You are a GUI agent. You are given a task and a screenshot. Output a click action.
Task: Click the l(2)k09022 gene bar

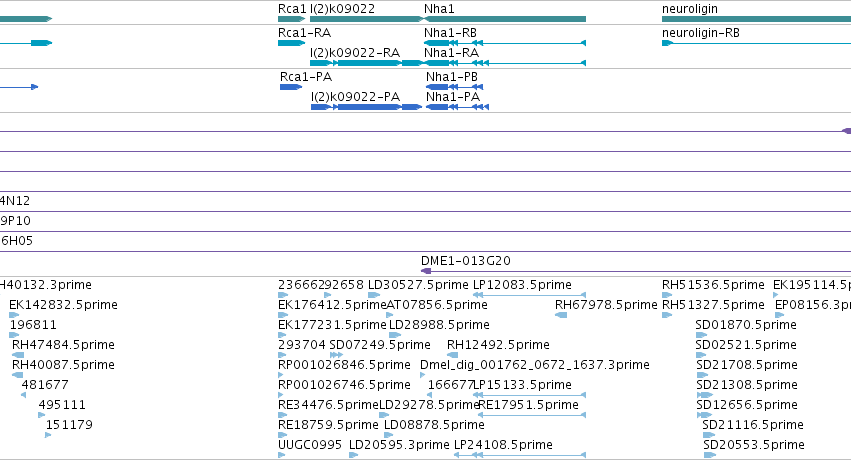coord(366,19)
